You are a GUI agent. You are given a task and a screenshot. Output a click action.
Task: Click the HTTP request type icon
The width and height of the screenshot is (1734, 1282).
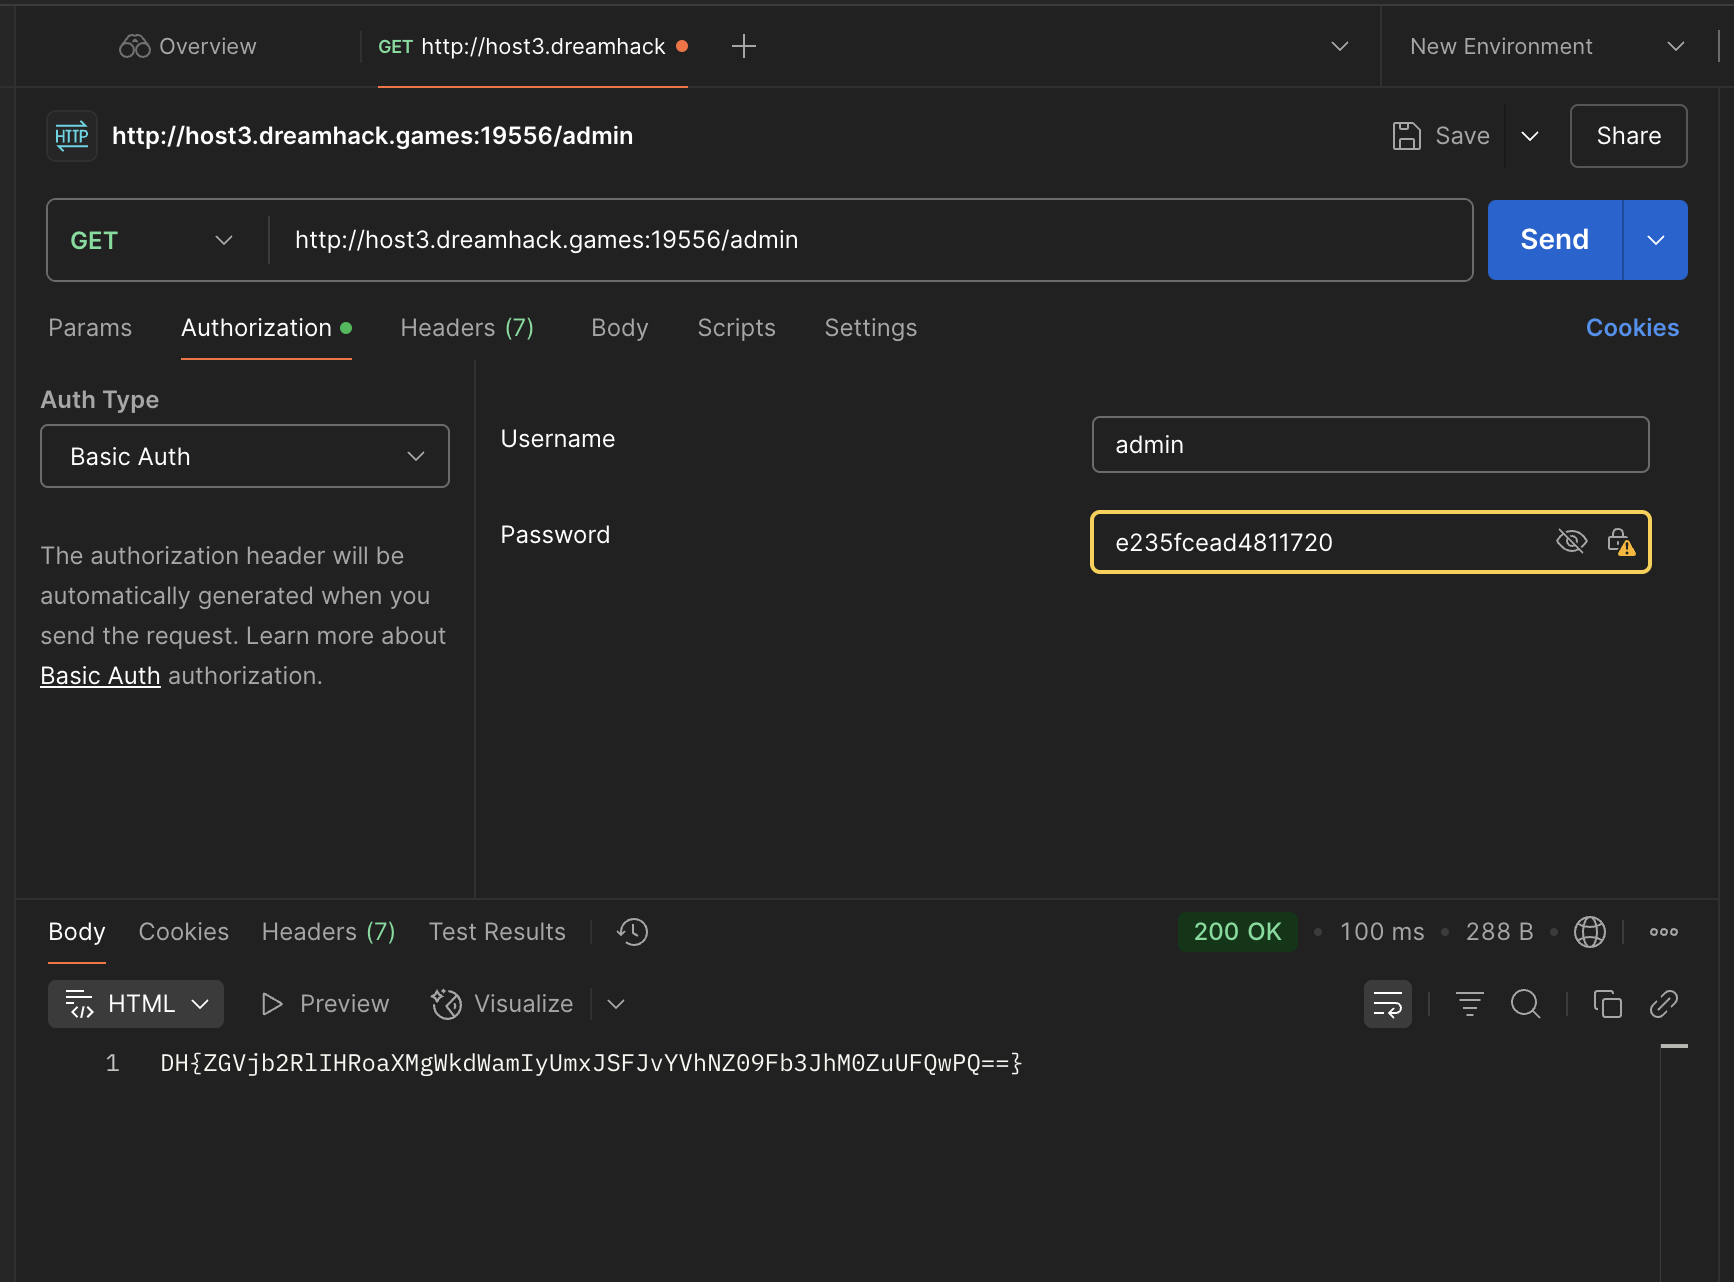coord(72,136)
